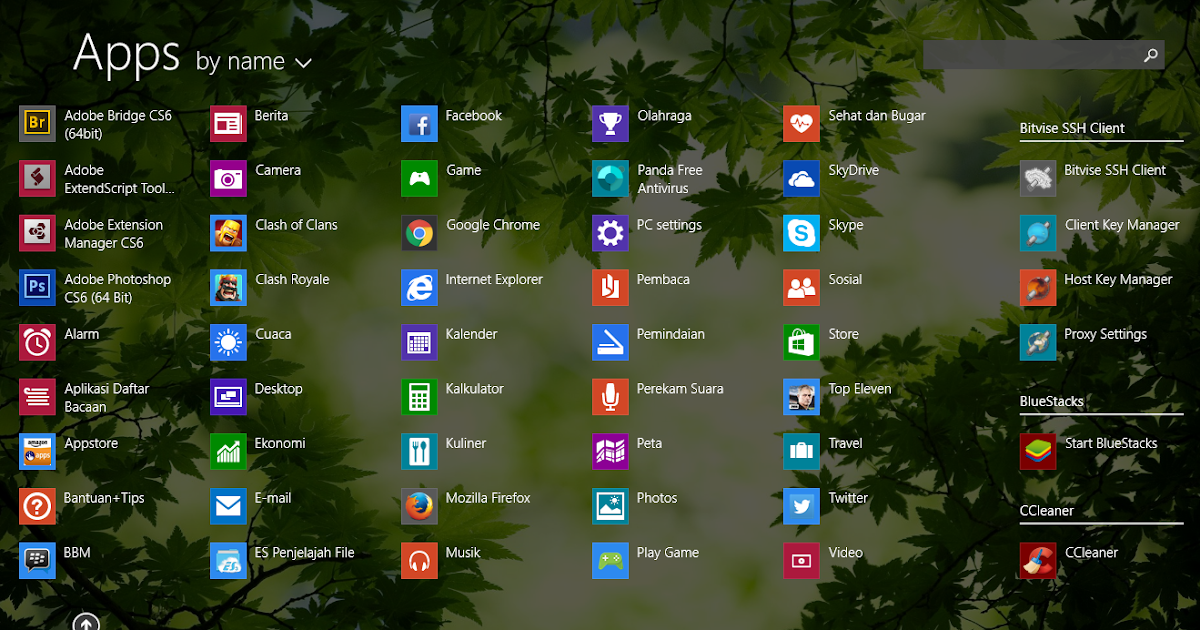This screenshot has width=1200, height=630.
Task: Launch Adobe Photoshop CS6 icon
Action: 37,288
